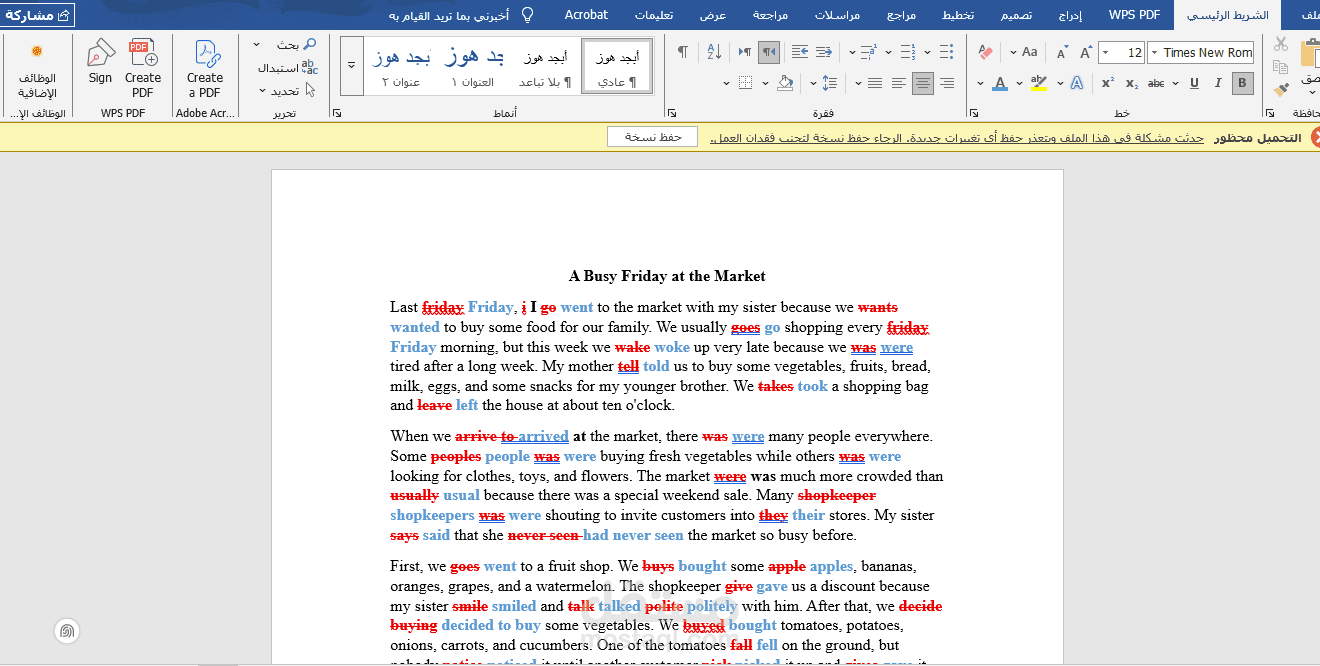The width and height of the screenshot is (1320, 666).
Task: Apply yellow text highlight color
Action: (x=1039, y=83)
